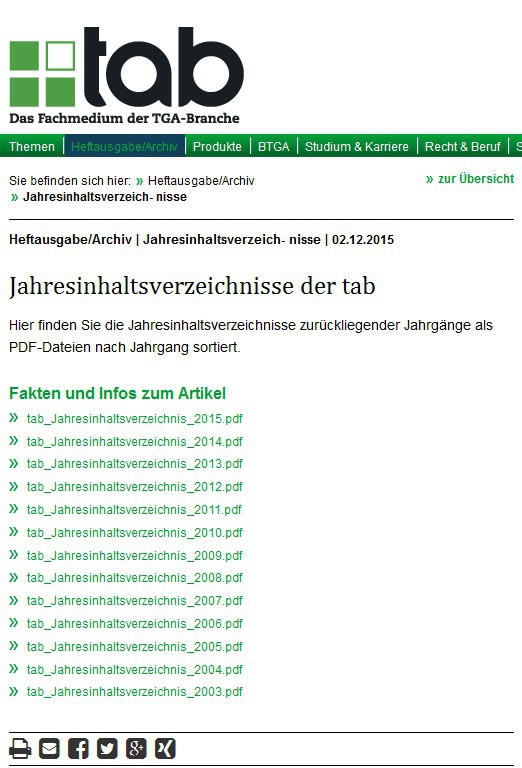Click the tab magazine logo
The width and height of the screenshot is (522, 768).
coord(126,75)
